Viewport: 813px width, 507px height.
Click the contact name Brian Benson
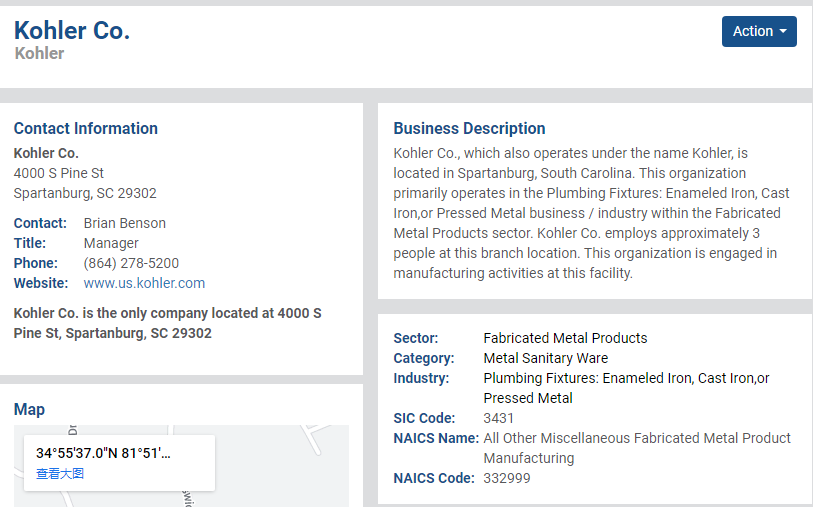pyautogui.click(x=124, y=223)
